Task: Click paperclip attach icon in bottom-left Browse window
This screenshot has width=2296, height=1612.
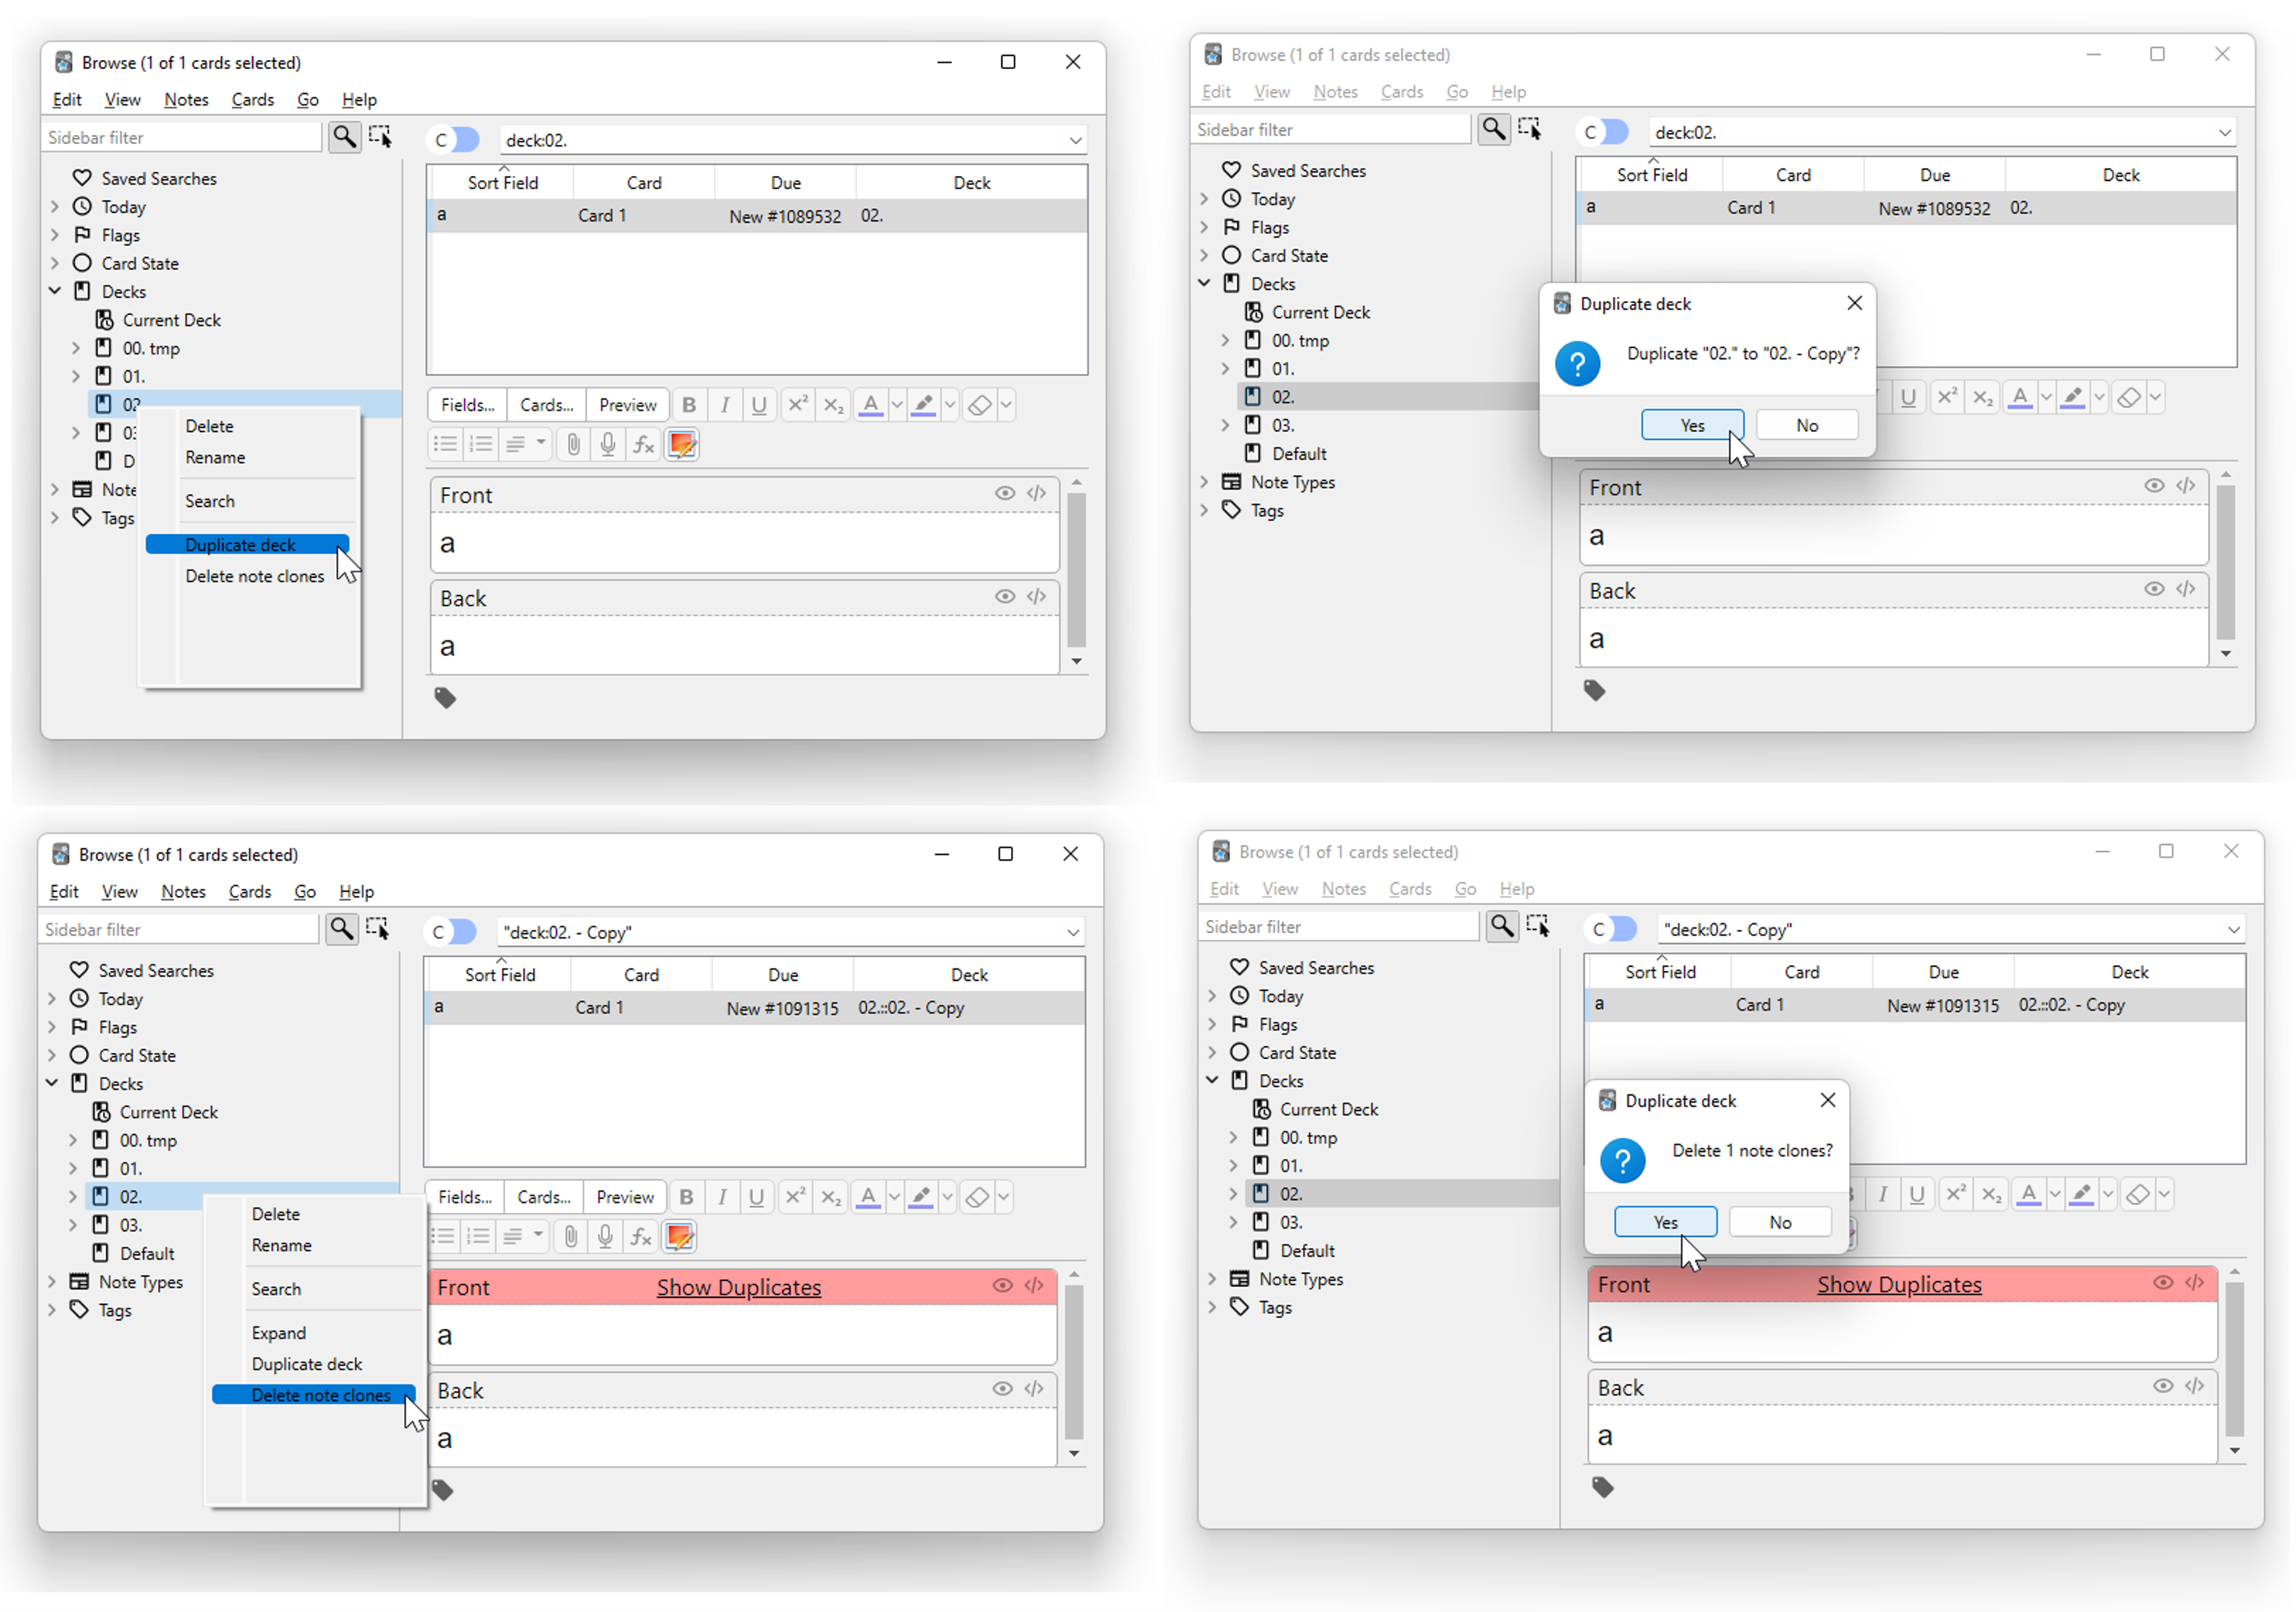Action: point(570,1237)
